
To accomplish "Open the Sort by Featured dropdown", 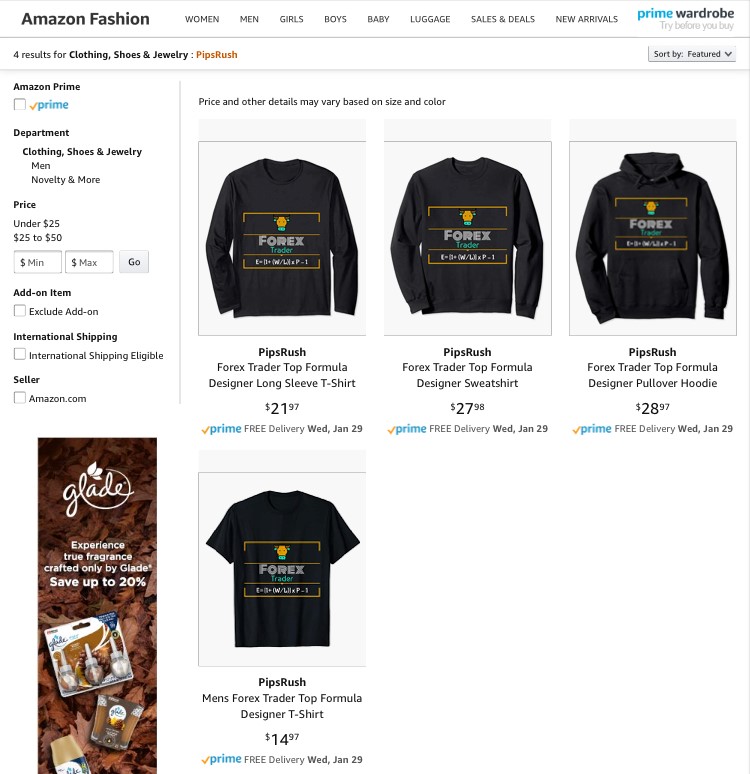I will coord(692,54).
